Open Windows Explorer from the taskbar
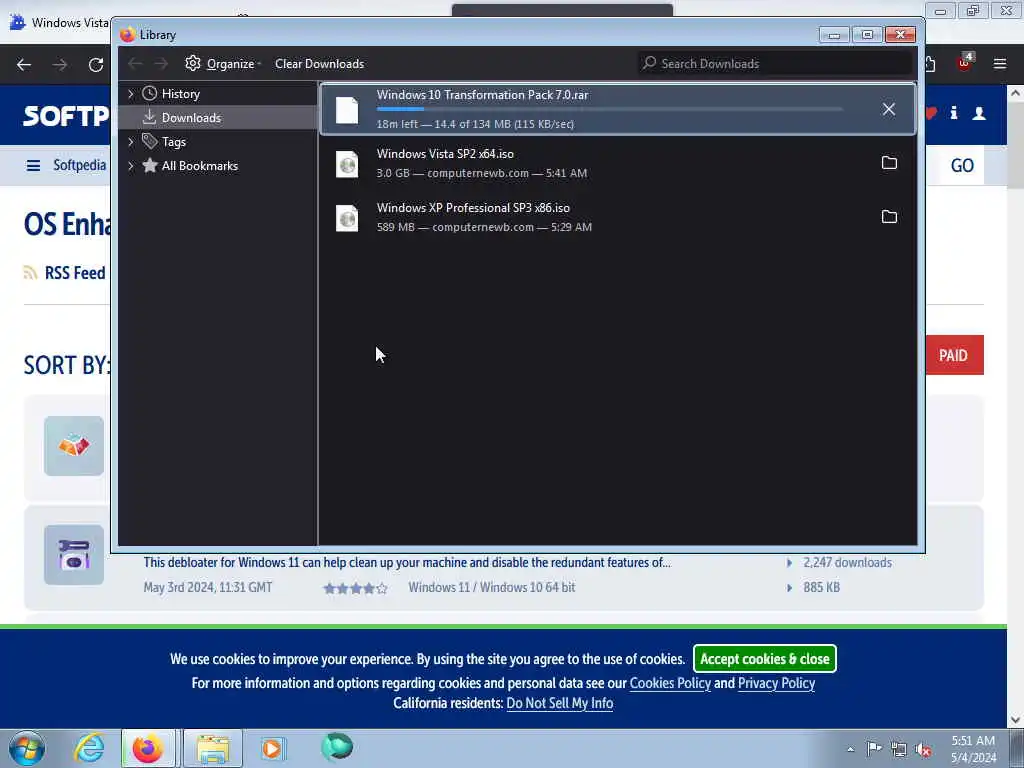 (x=213, y=748)
